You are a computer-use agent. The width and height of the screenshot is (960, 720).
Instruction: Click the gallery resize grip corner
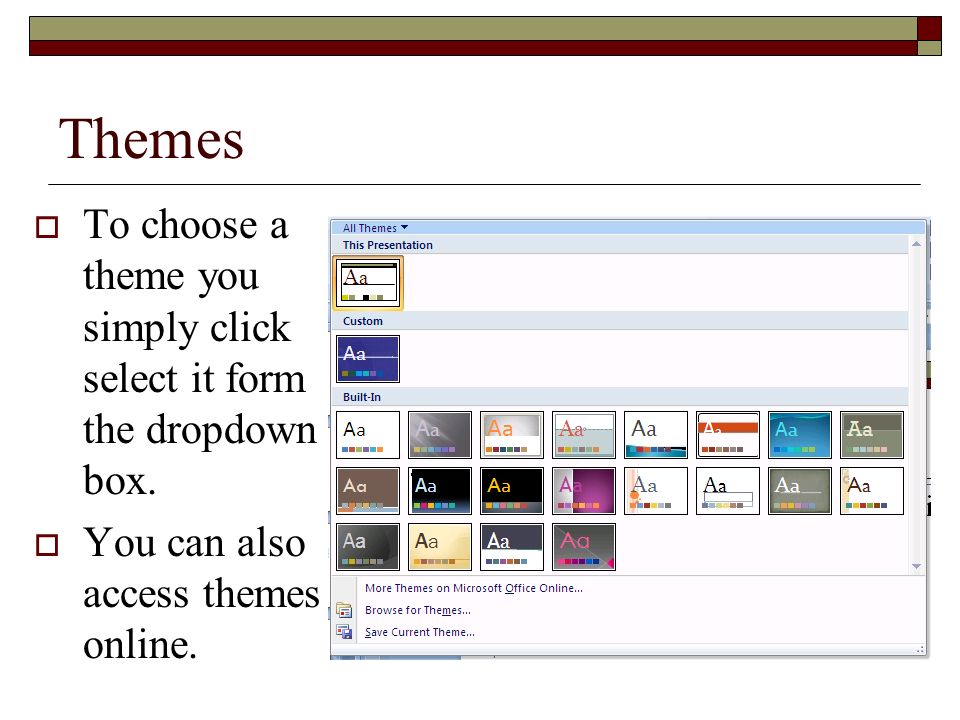[920, 650]
